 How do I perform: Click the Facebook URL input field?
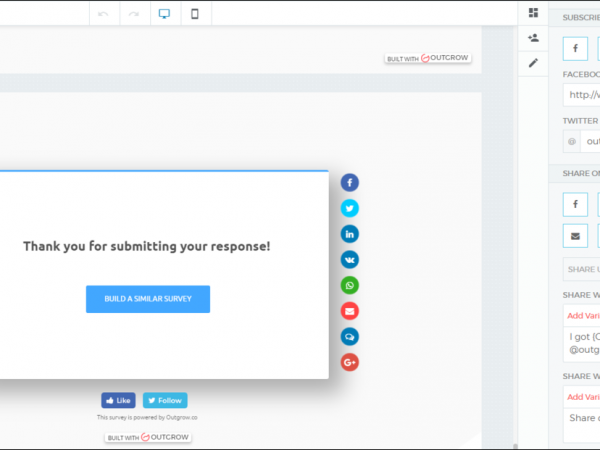coord(581,95)
